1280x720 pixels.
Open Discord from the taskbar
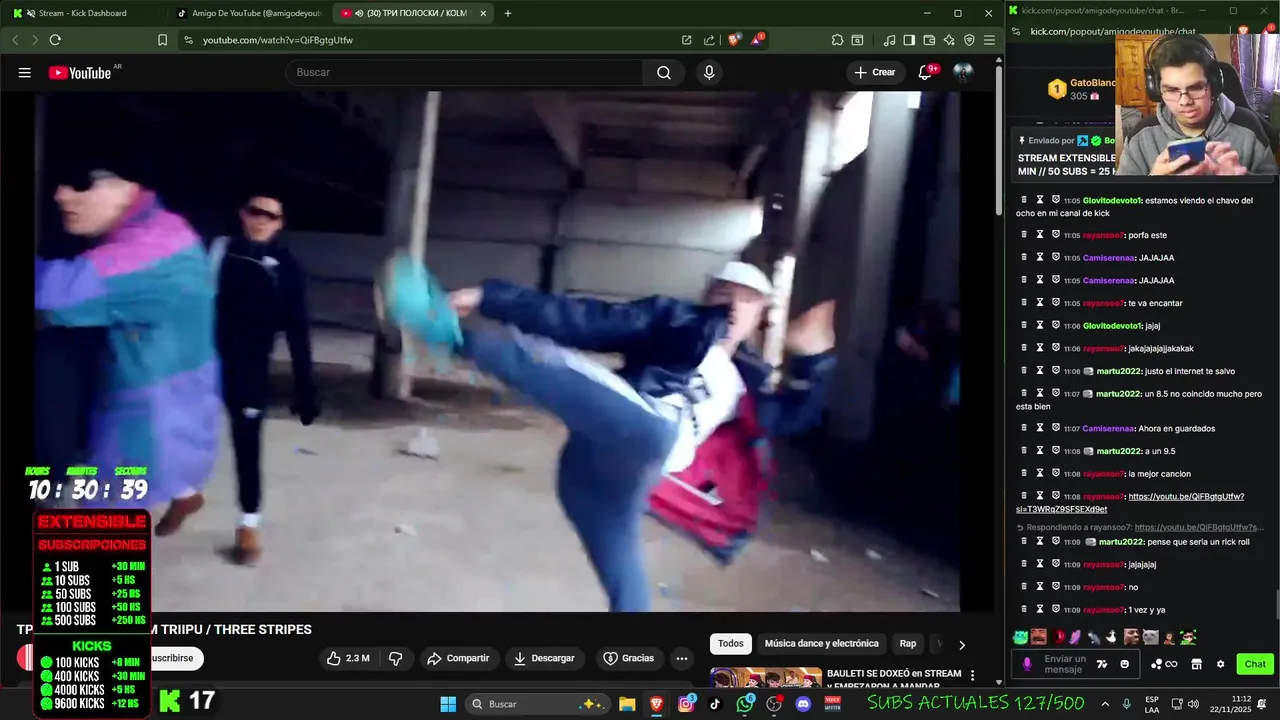point(803,704)
